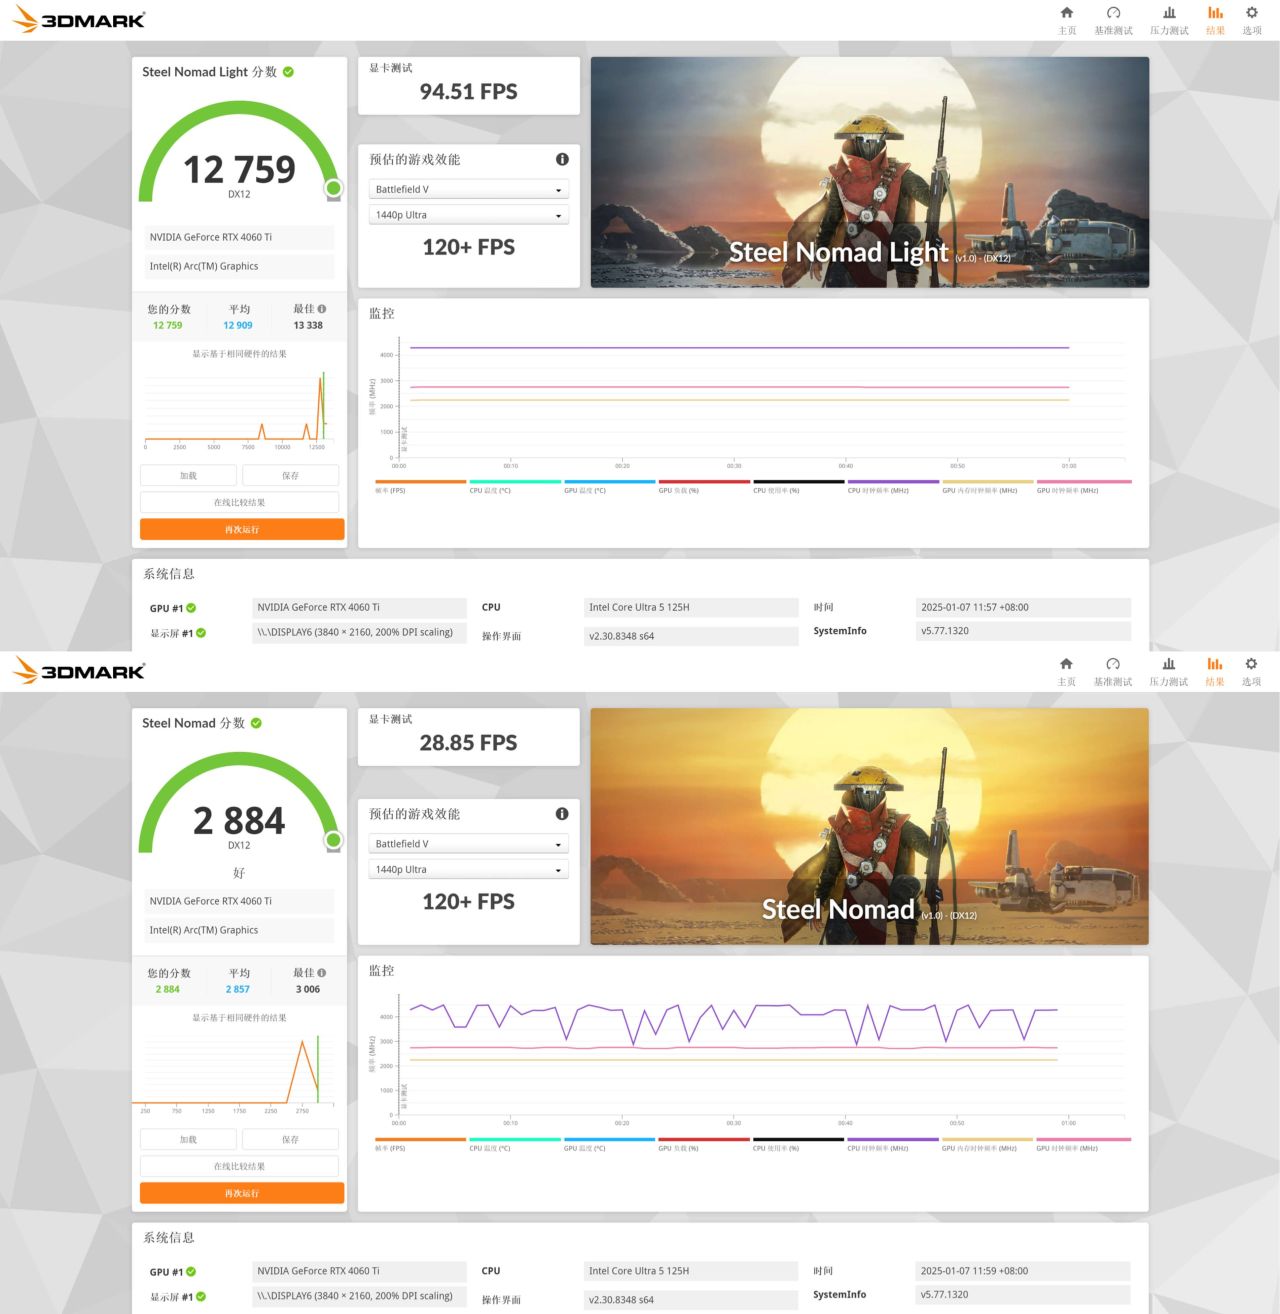Click 在线比较结果 under the 2 884 score
The width and height of the screenshot is (1280, 1314).
tap(239, 1167)
